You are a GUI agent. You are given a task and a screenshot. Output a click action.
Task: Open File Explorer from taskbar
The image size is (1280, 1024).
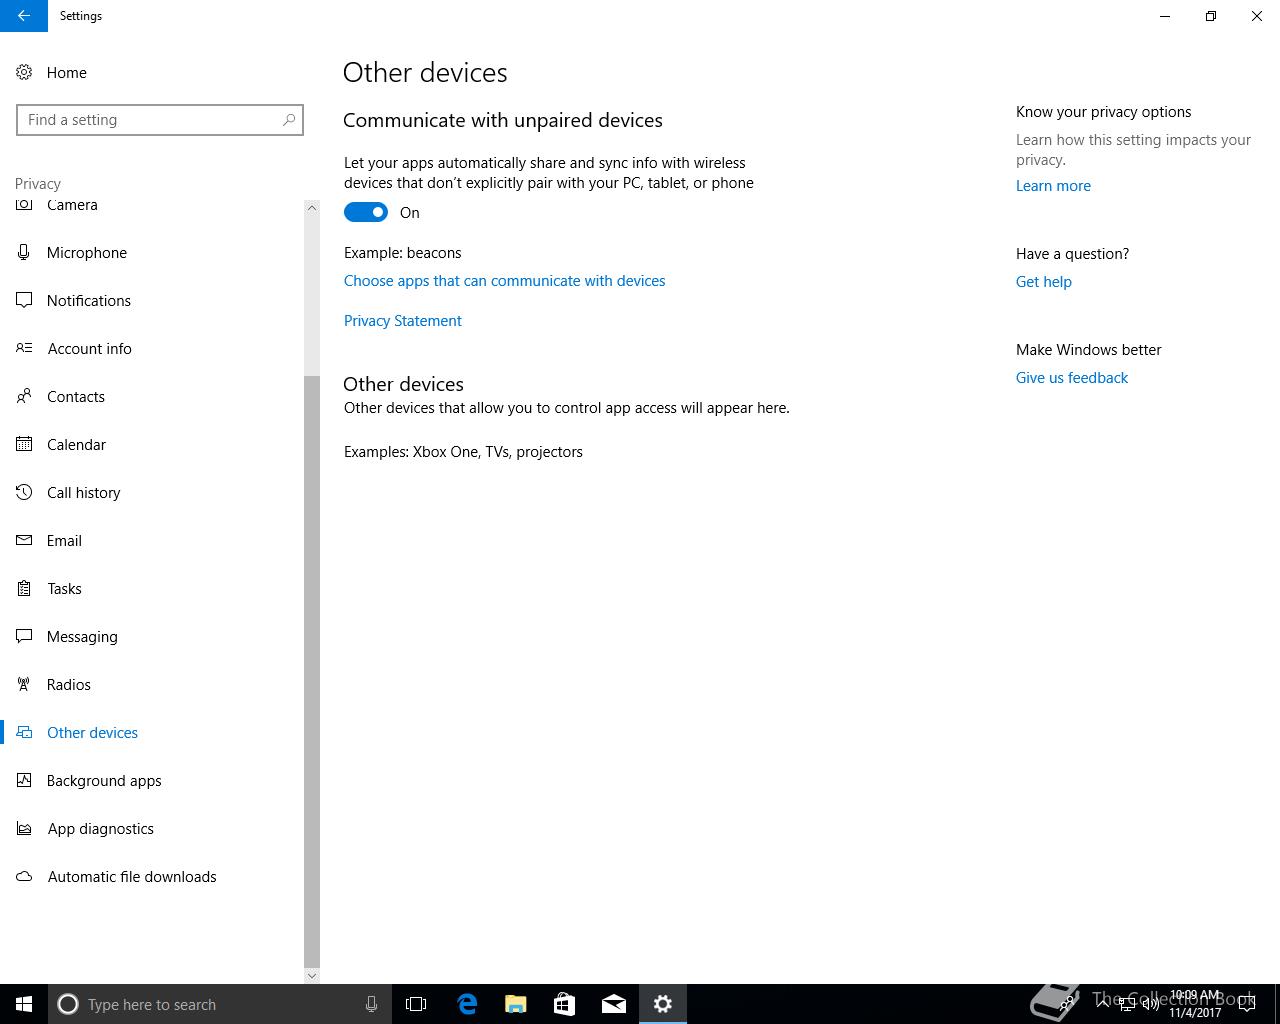click(515, 1004)
